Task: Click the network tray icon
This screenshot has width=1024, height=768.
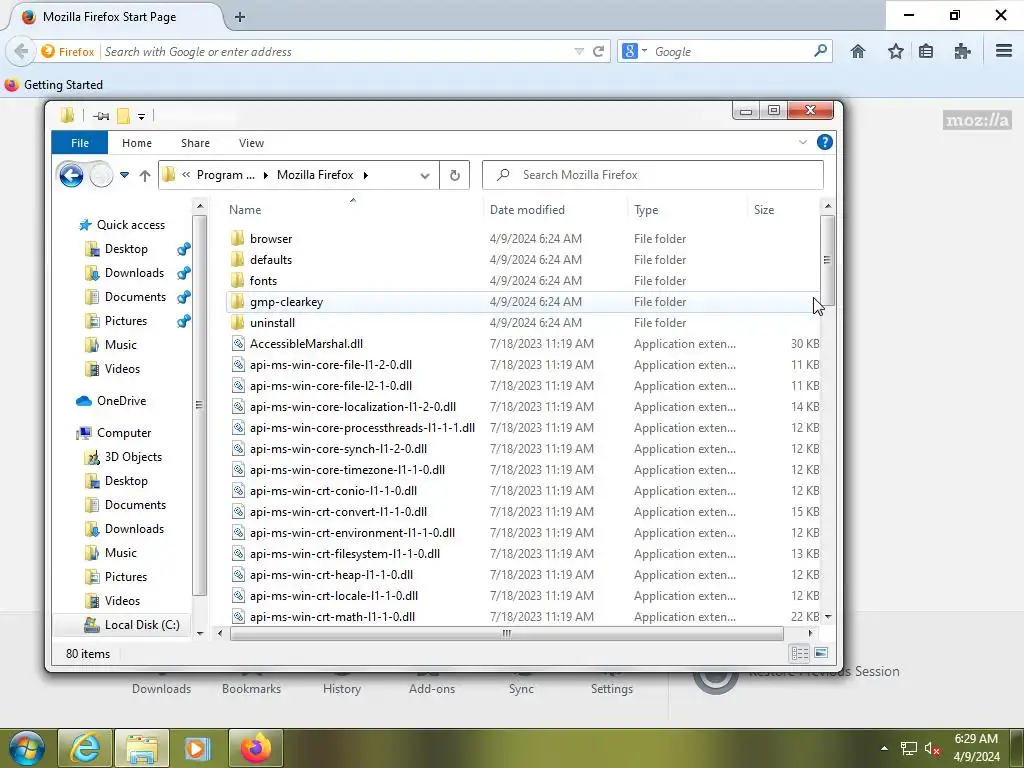Action: (908, 748)
